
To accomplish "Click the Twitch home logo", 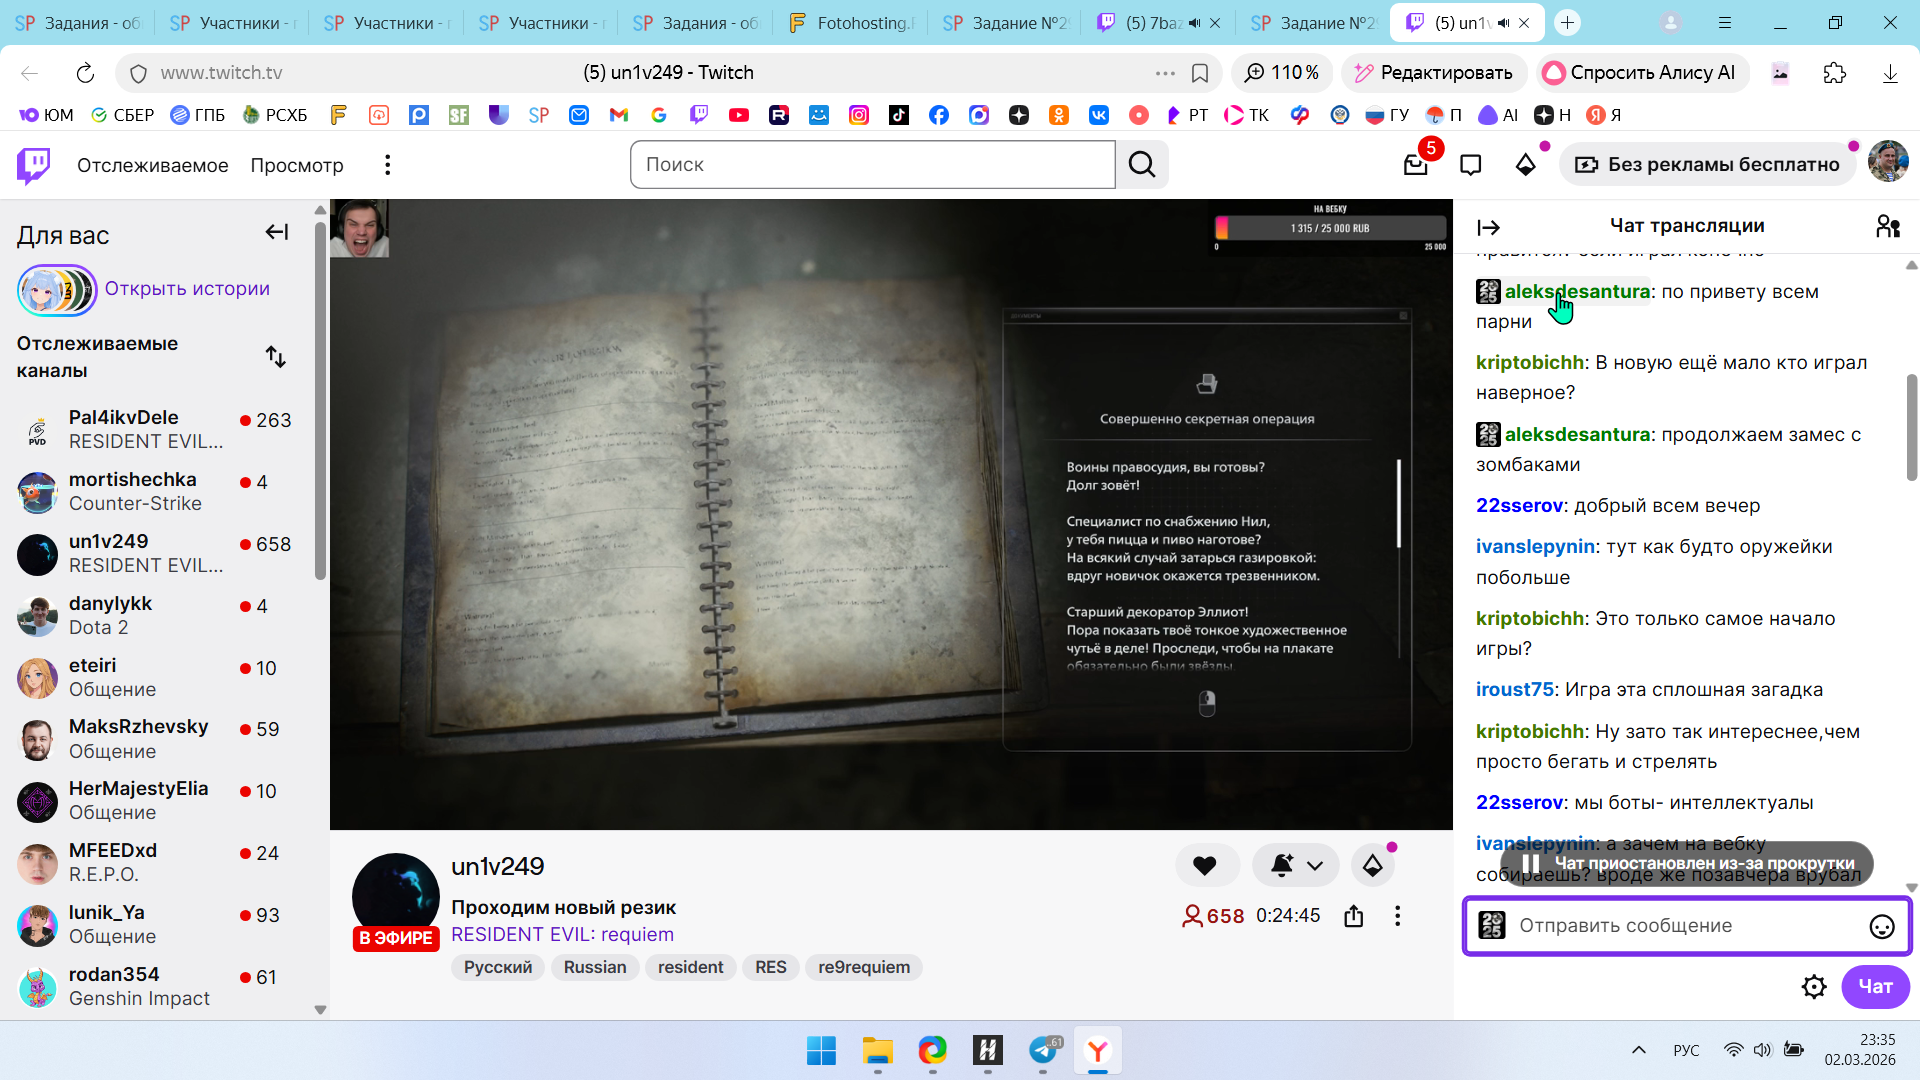I will [33, 165].
